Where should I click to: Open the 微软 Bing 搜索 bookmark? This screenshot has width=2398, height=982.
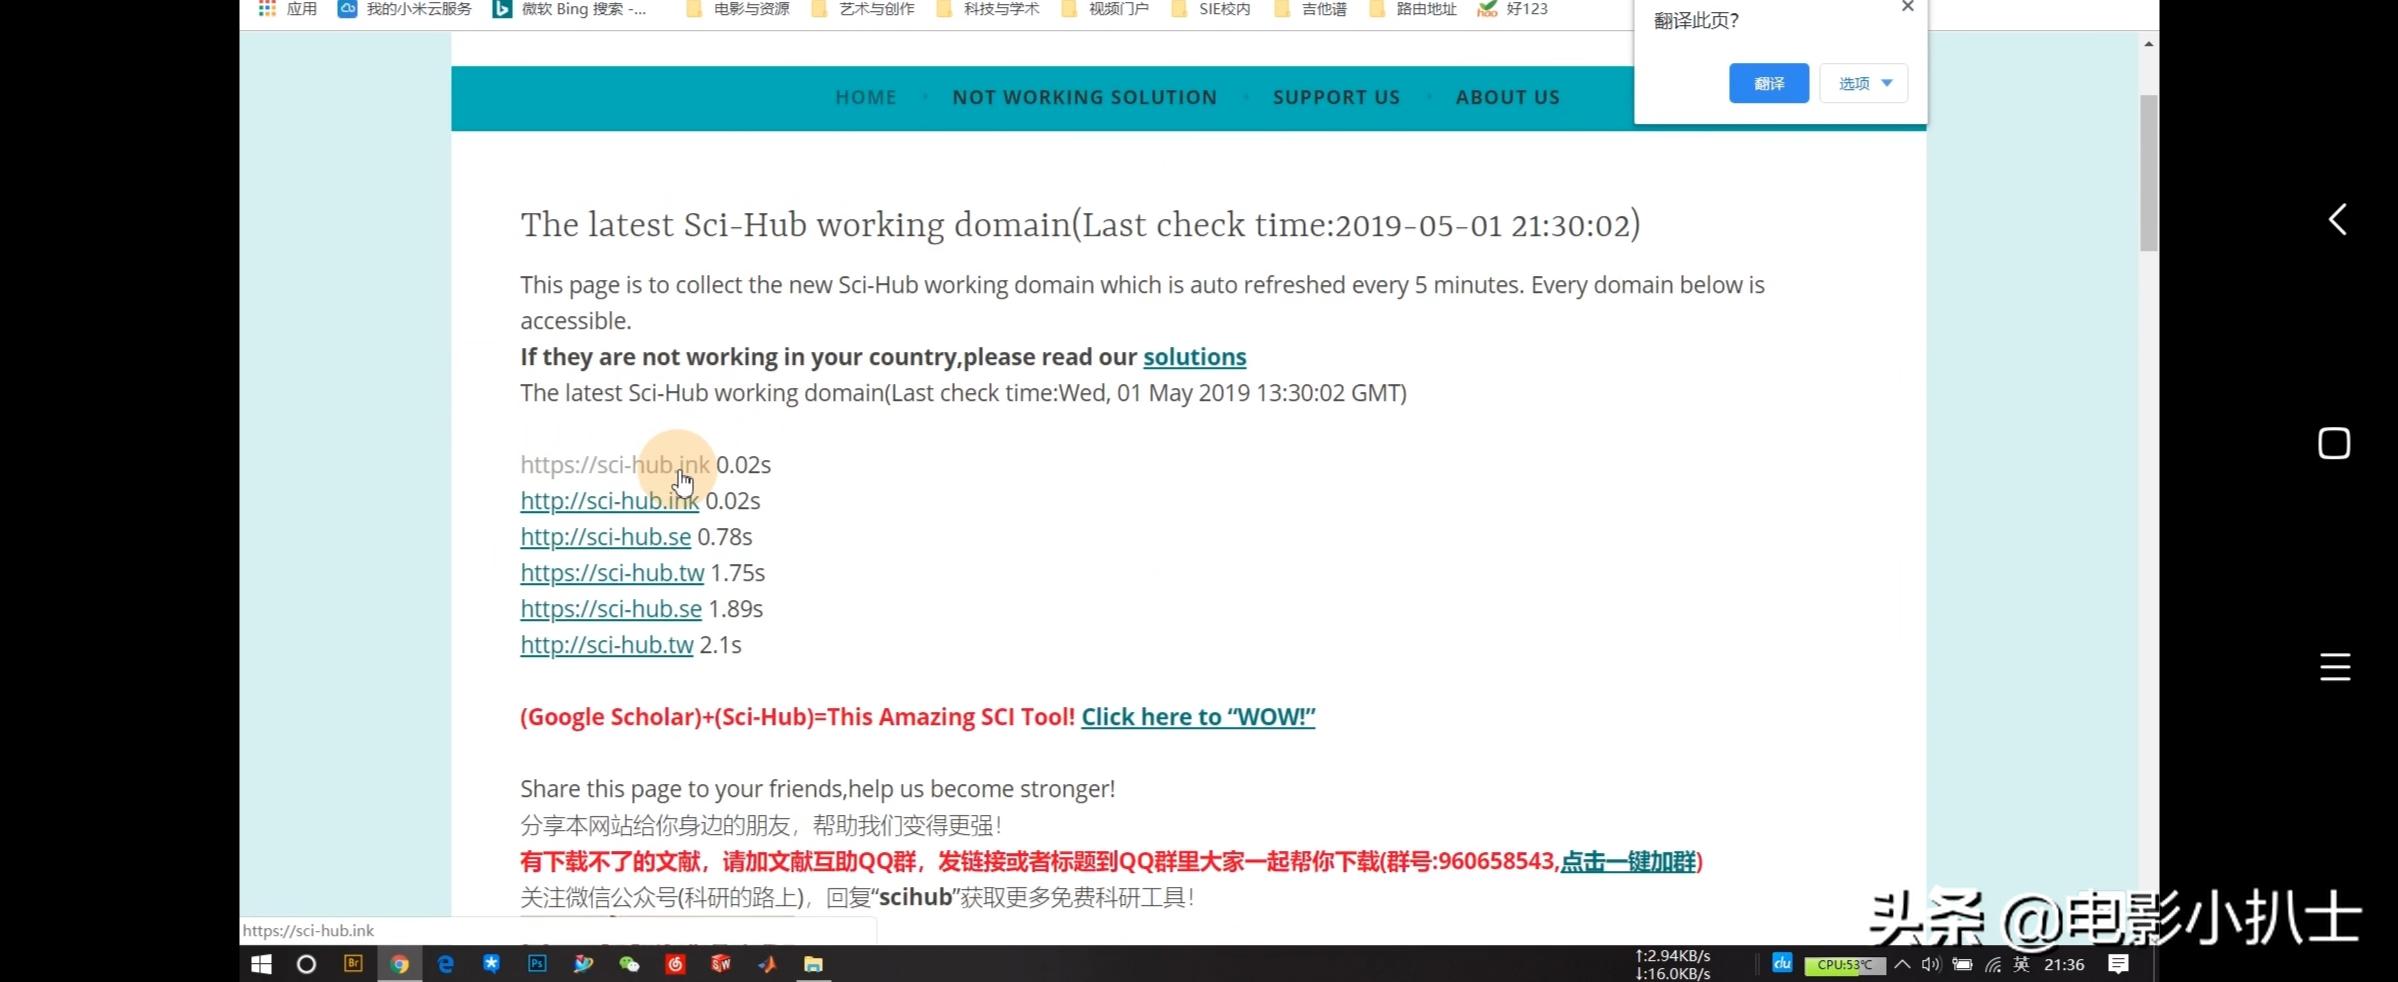(570, 9)
